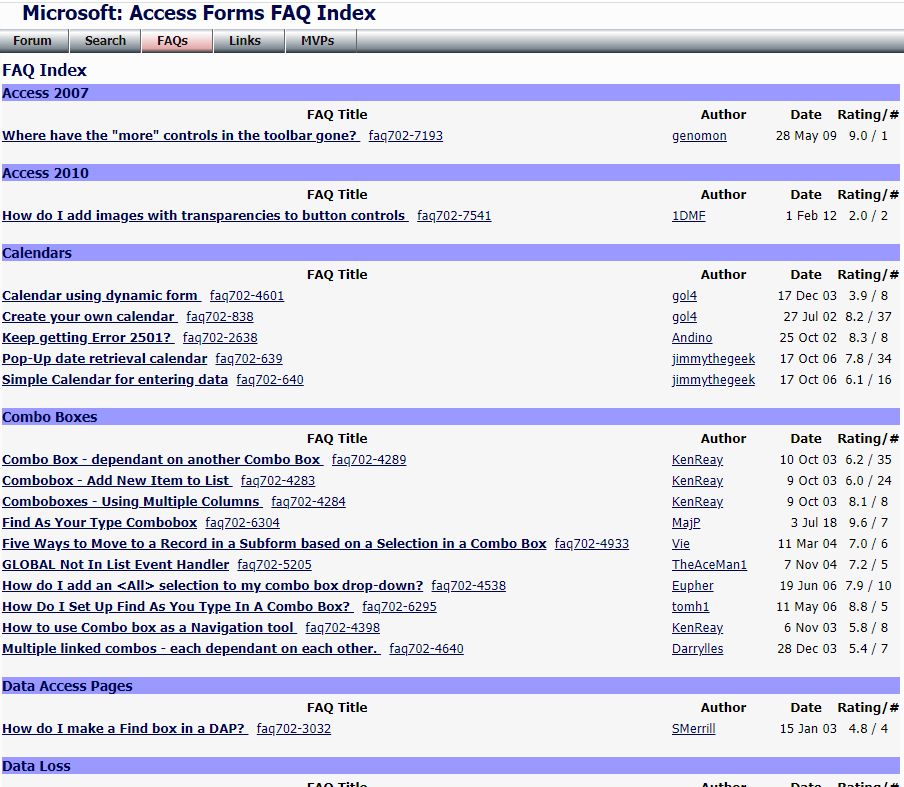The width and height of the screenshot is (904, 787).
Task: Click author Darrylles link
Action: (x=697, y=649)
